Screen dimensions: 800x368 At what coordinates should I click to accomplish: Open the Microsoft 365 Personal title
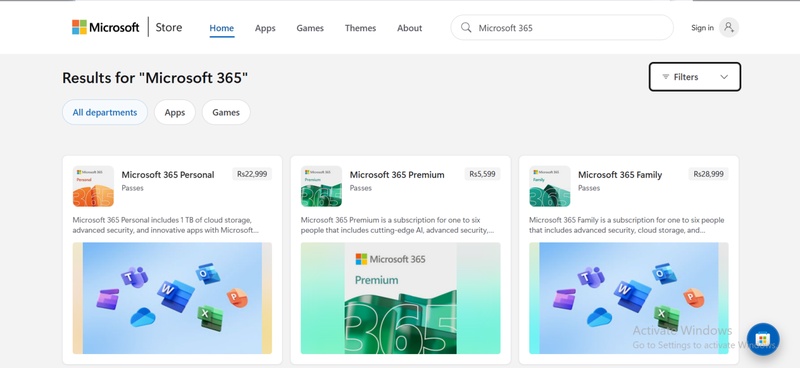click(x=168, y=175)
